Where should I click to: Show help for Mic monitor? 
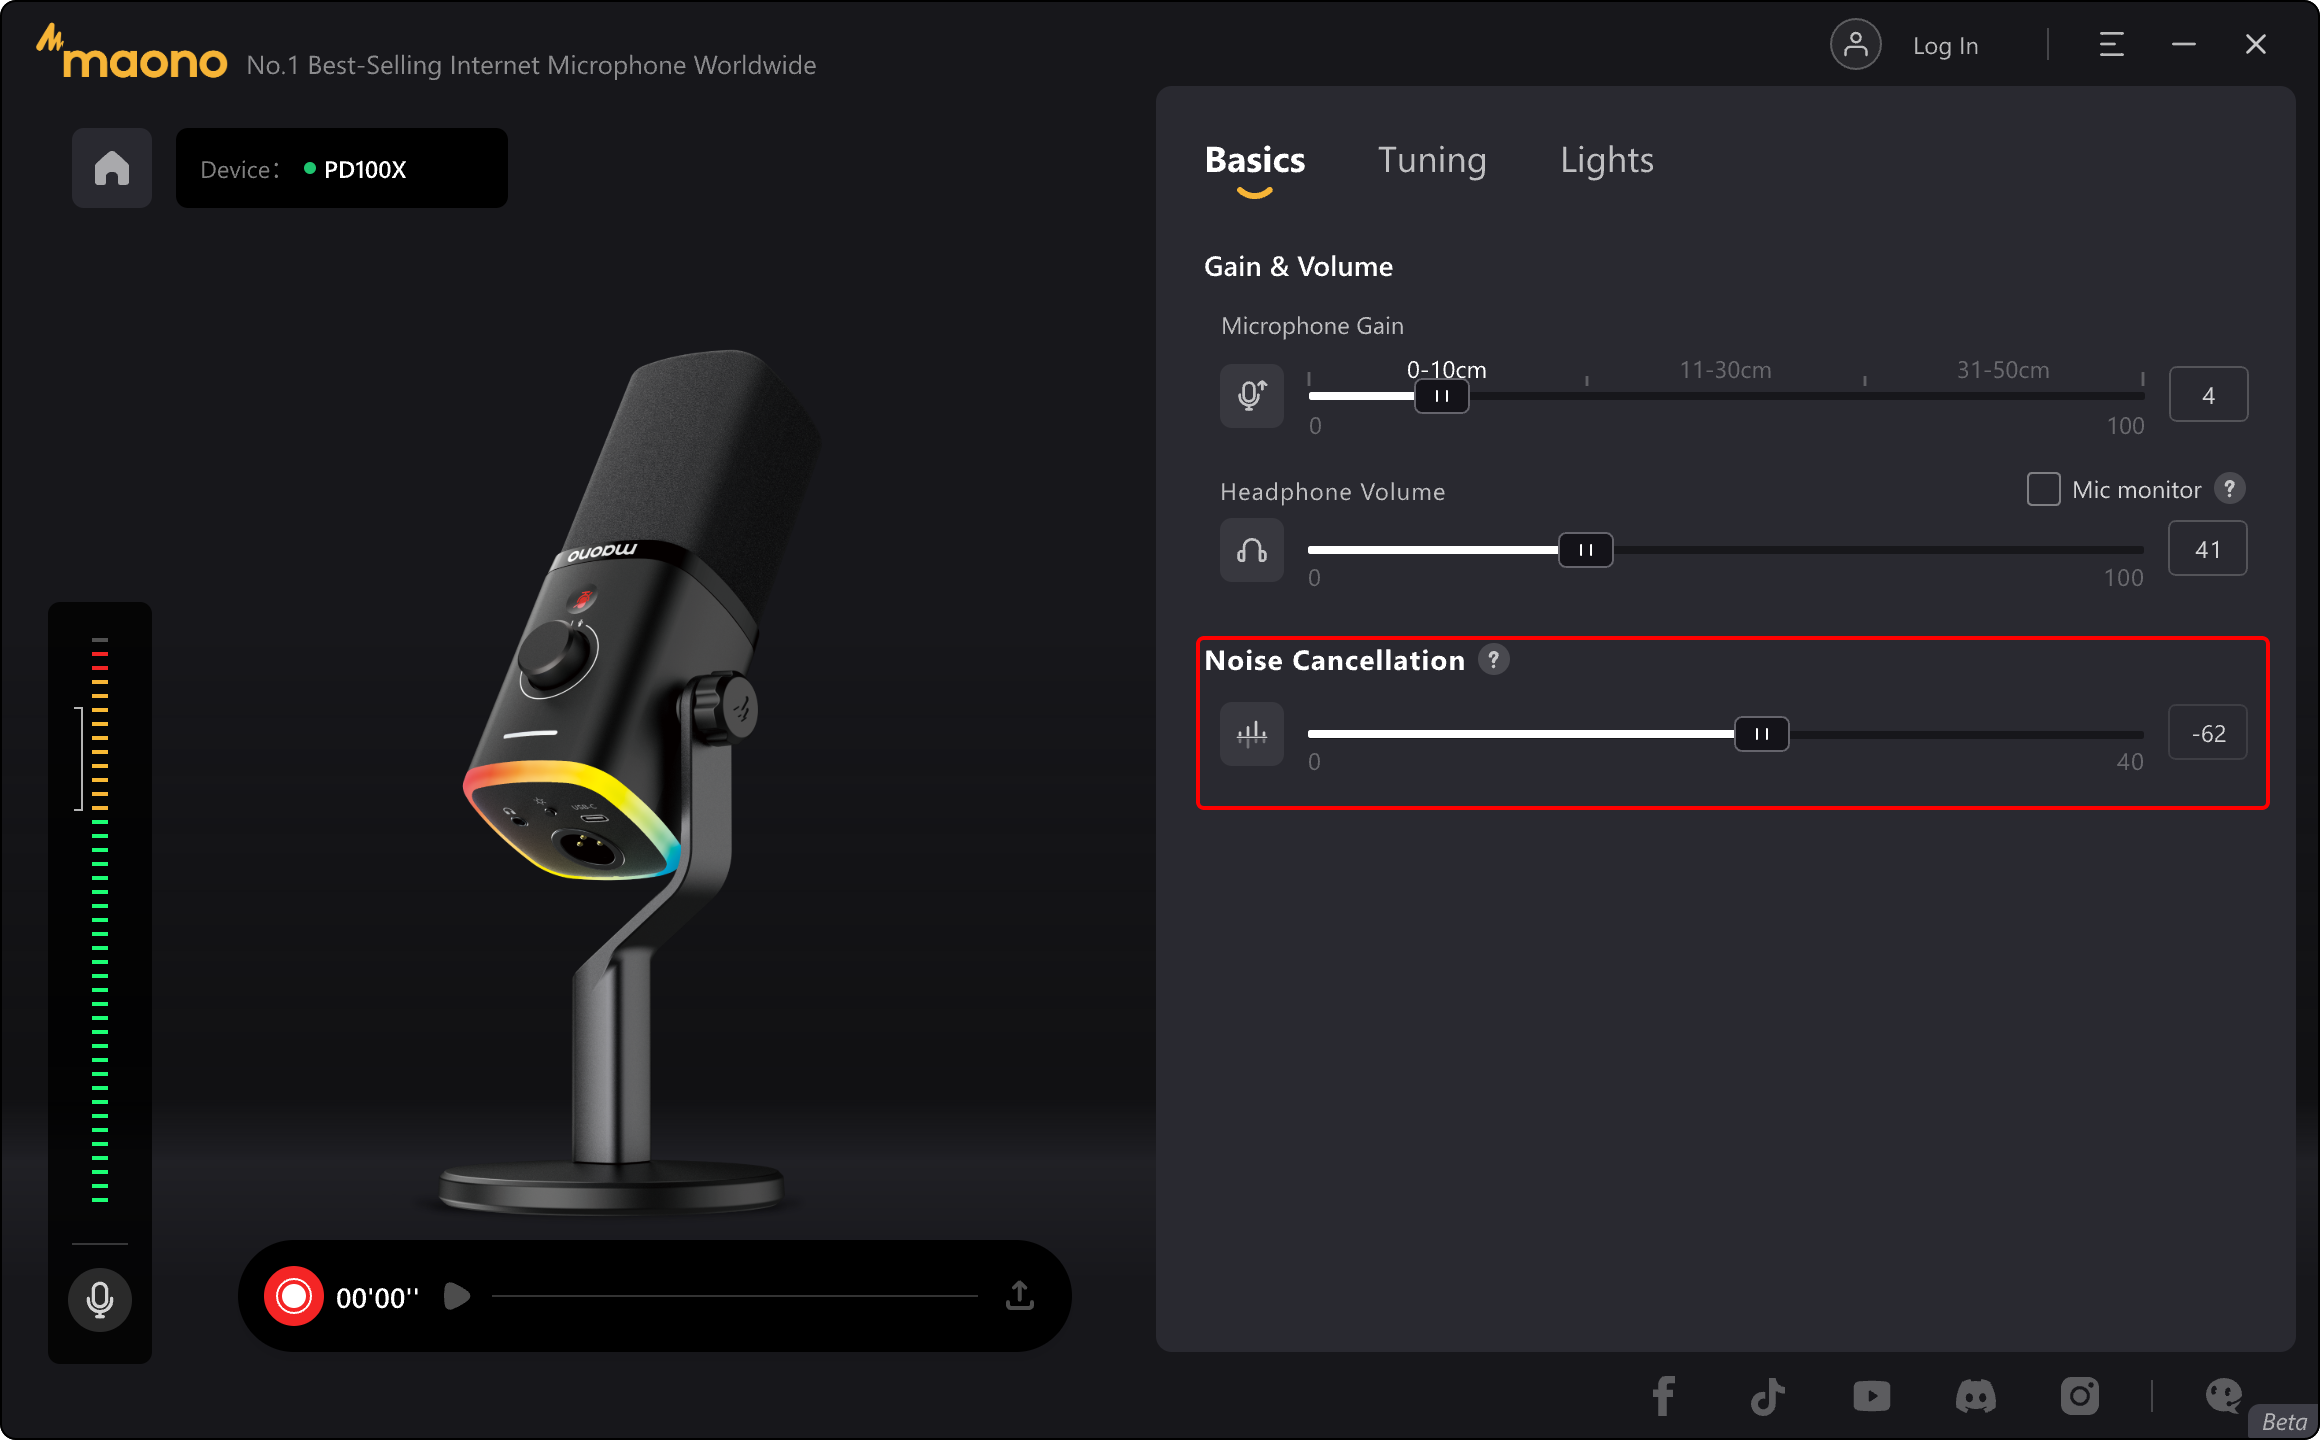point(2230,489)
